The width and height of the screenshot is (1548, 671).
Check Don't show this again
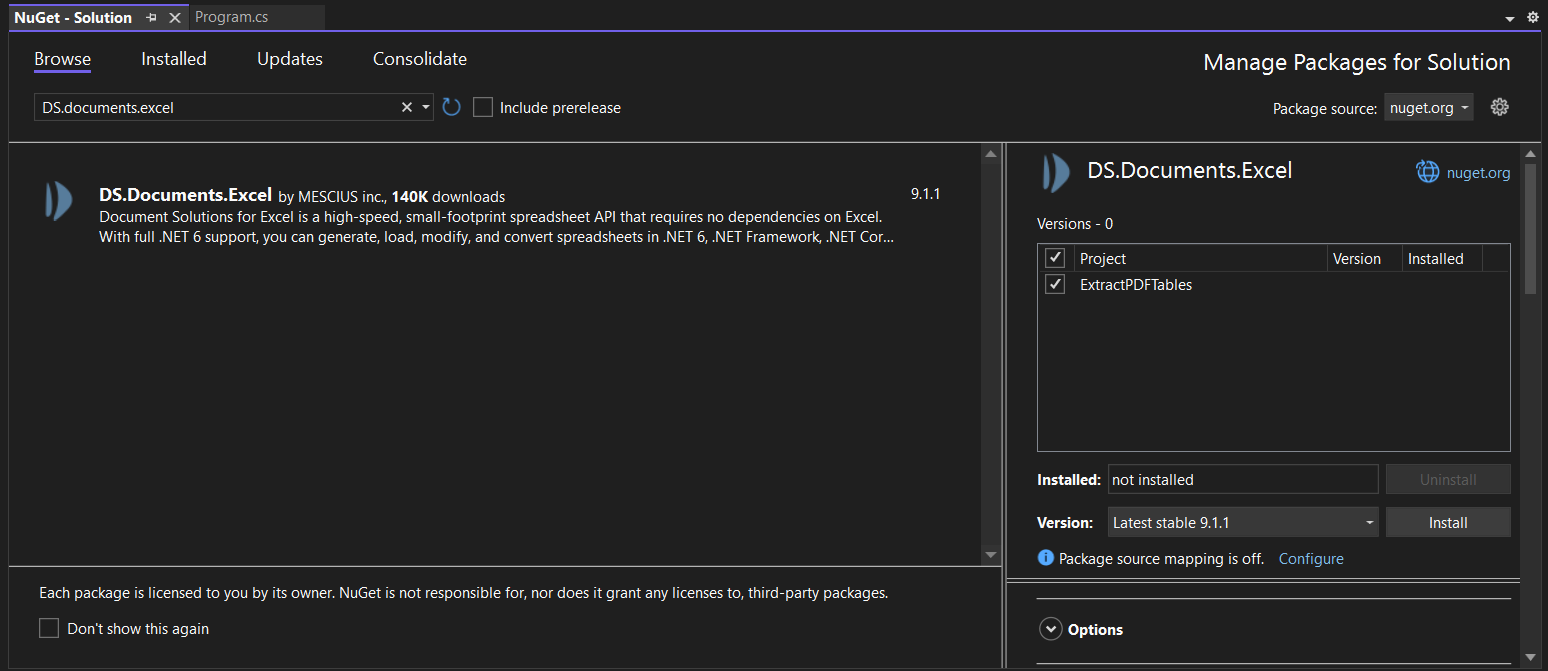coord(49,628)
